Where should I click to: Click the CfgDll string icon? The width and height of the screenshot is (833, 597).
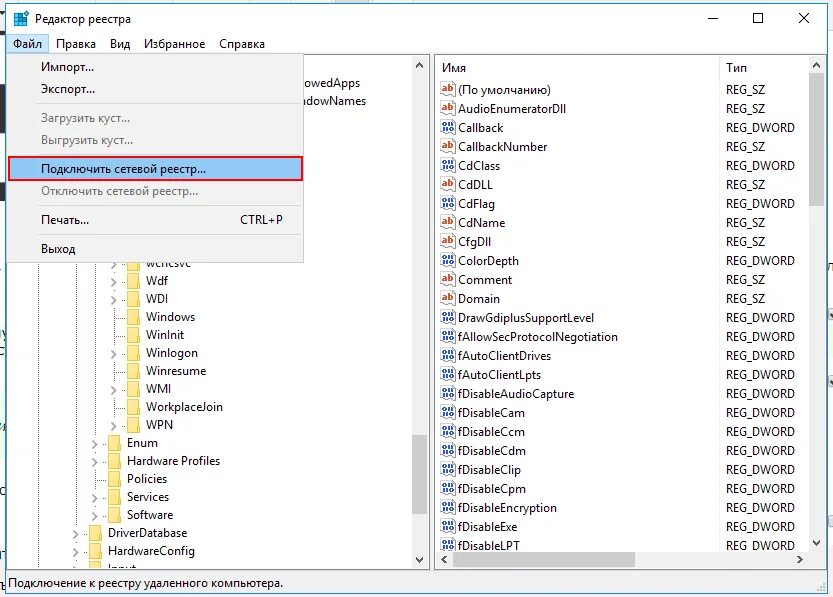tap(448, 241)
